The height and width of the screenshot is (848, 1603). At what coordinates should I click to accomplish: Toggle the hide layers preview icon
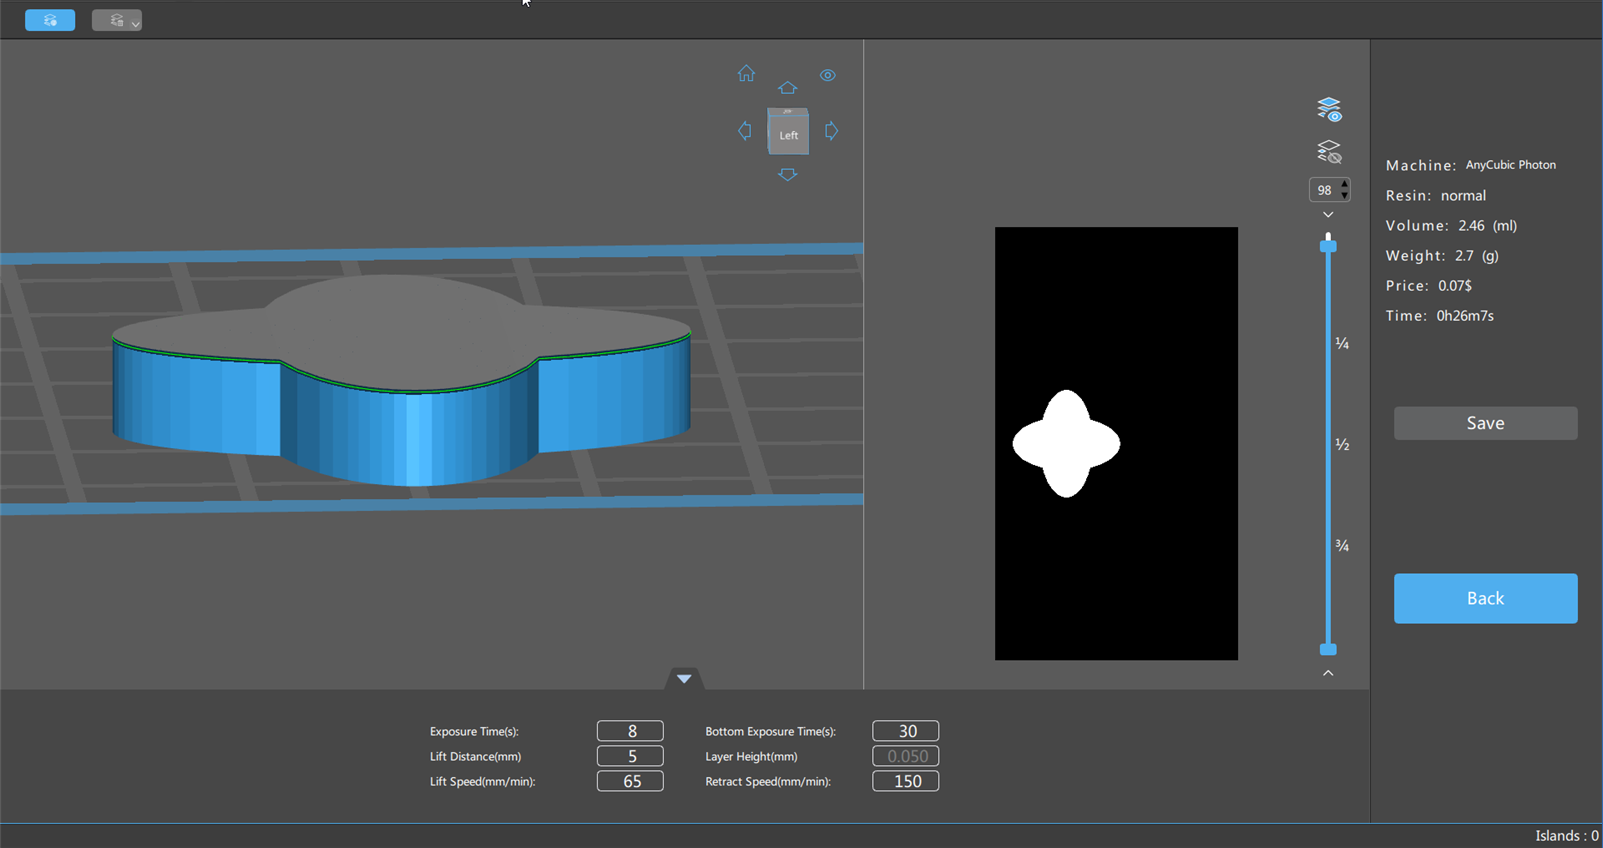[x=1328, y=152]
